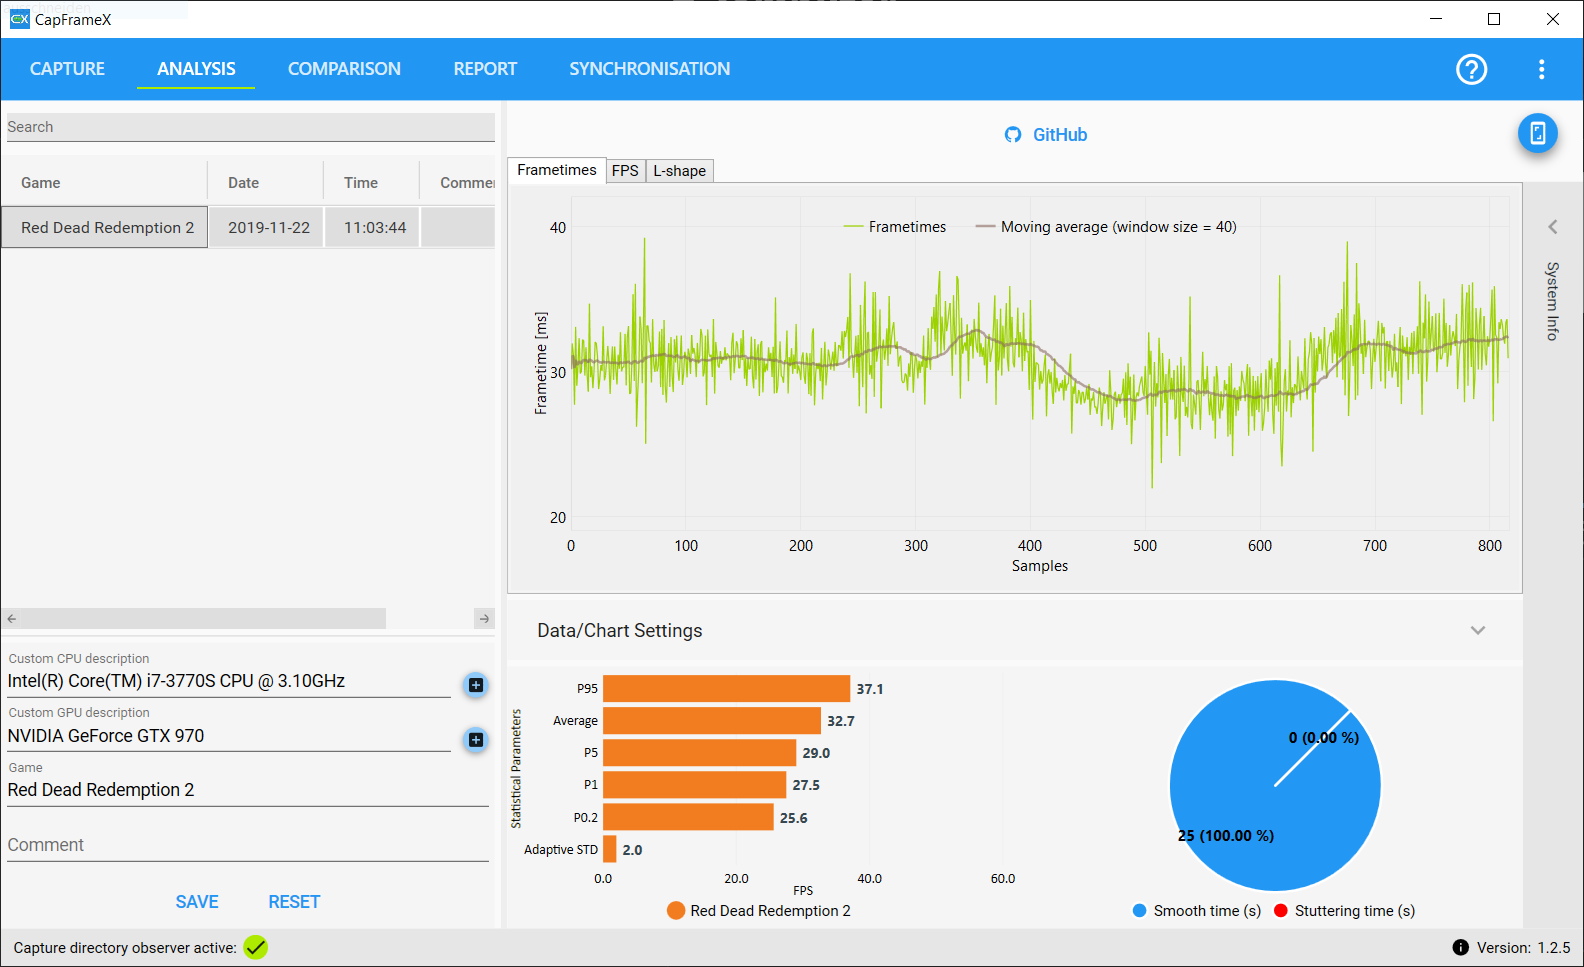The width and height of the screenshot is (1584, 967).
Task: Click the CapFrameX logo in the title bar
Action: 19,19
